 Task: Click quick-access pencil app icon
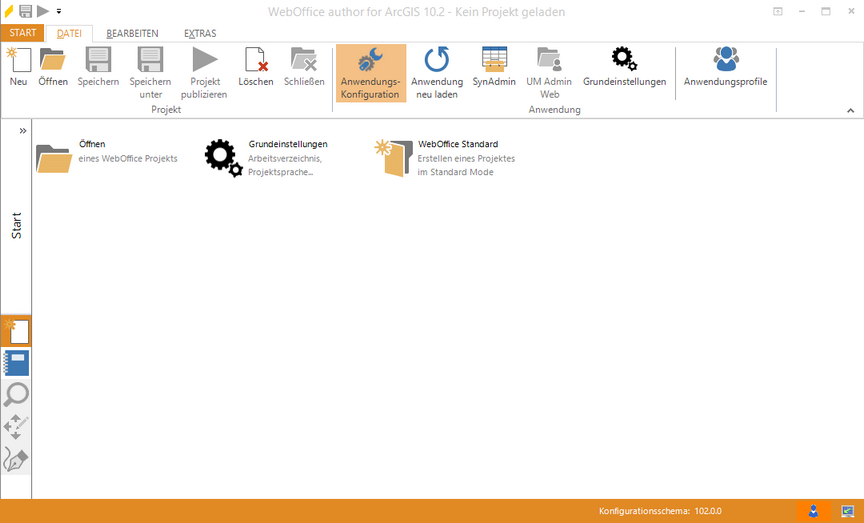coord(9,10)
